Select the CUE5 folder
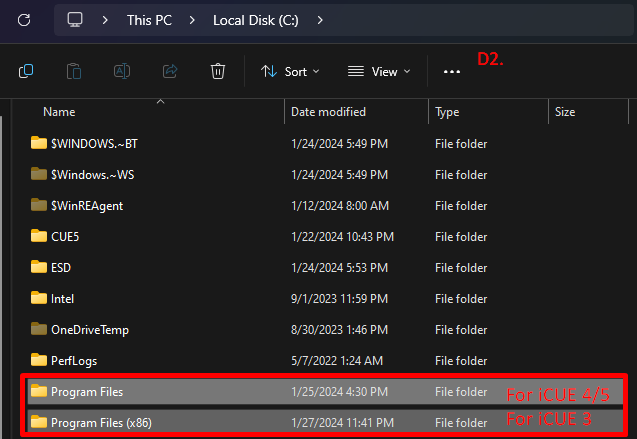 point(66,236)
